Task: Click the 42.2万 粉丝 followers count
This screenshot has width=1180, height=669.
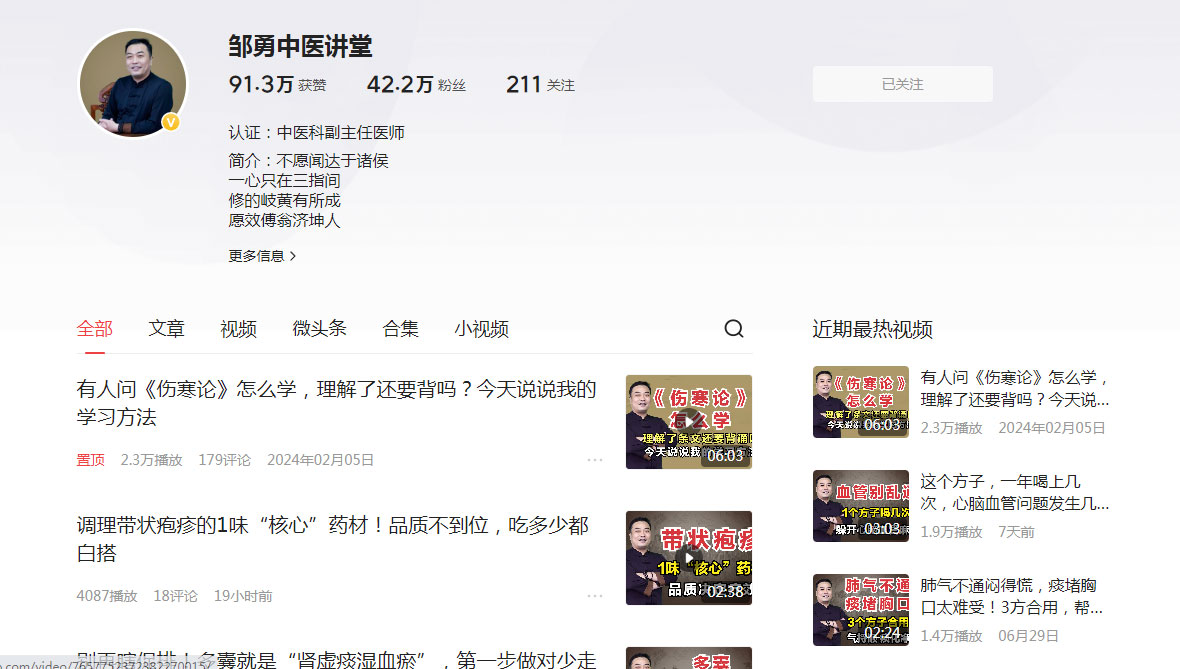Action: [416, 84]
